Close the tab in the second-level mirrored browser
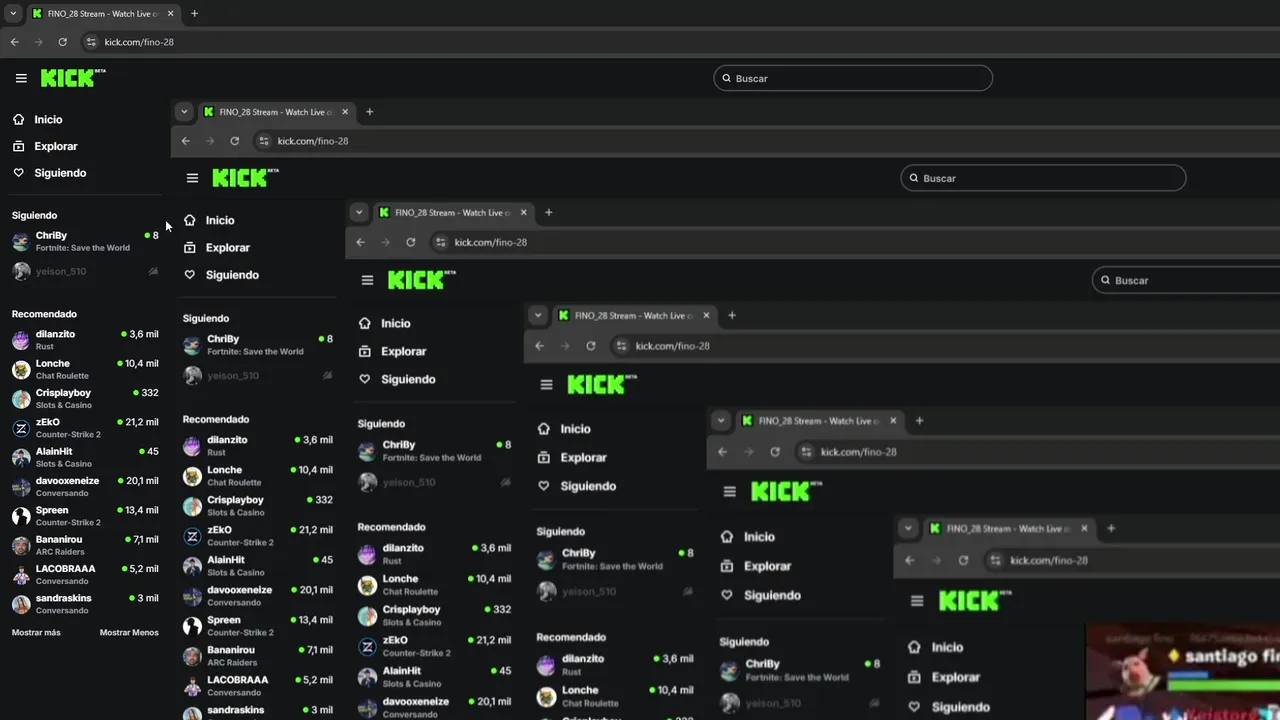 (345, 112)
